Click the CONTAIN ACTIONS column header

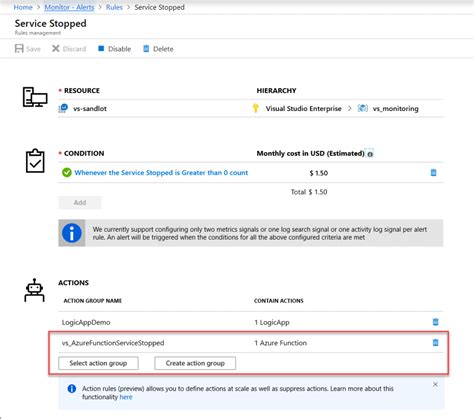pyautogui.click(x=279, y=301)
